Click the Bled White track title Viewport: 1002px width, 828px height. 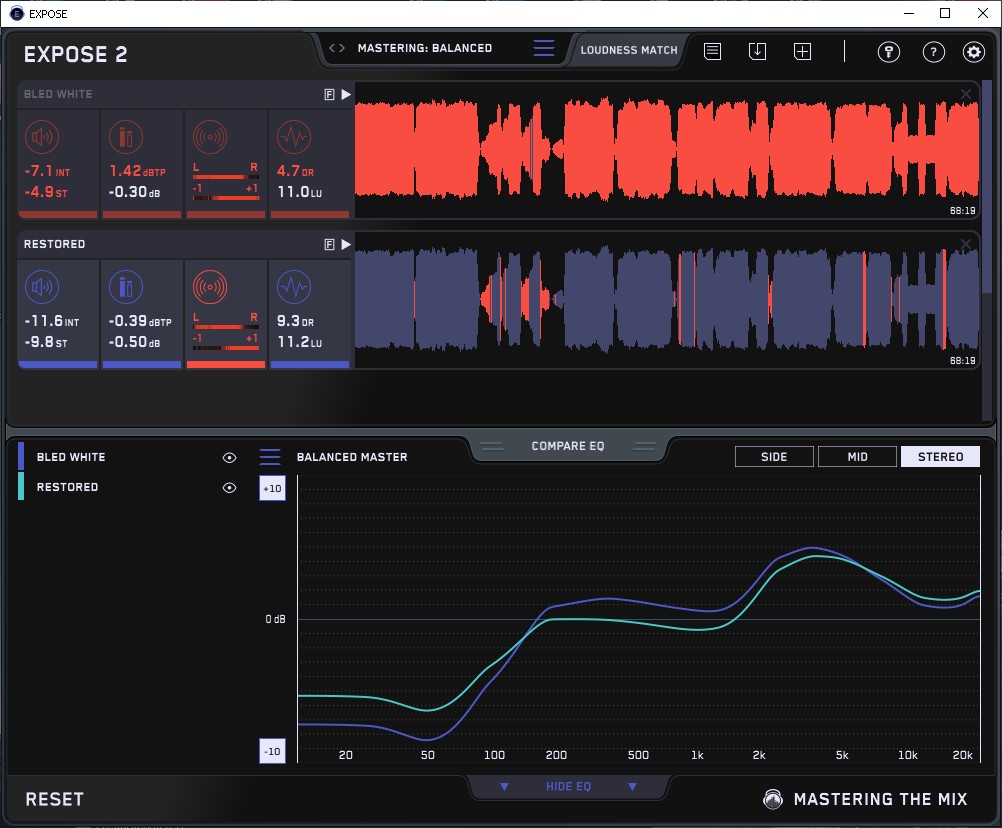pos(58,94)
